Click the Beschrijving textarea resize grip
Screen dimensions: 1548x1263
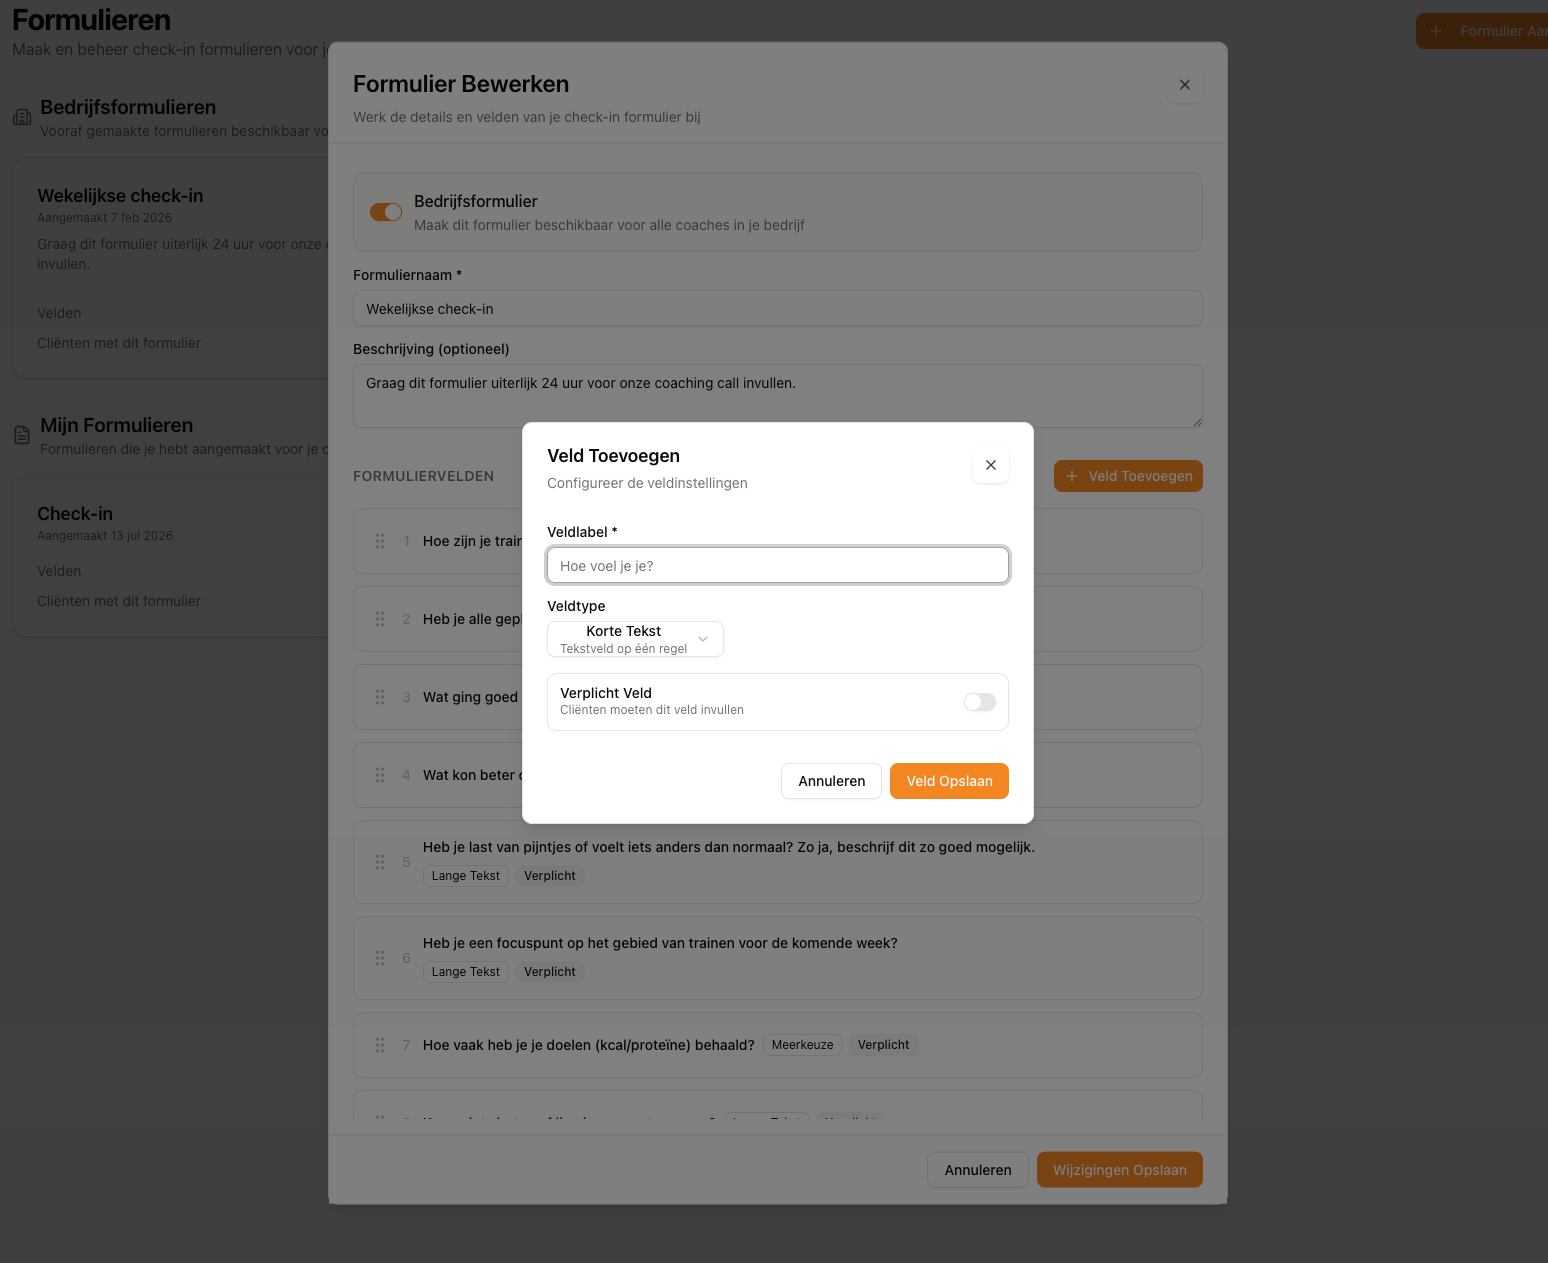tap(1196, 422)
